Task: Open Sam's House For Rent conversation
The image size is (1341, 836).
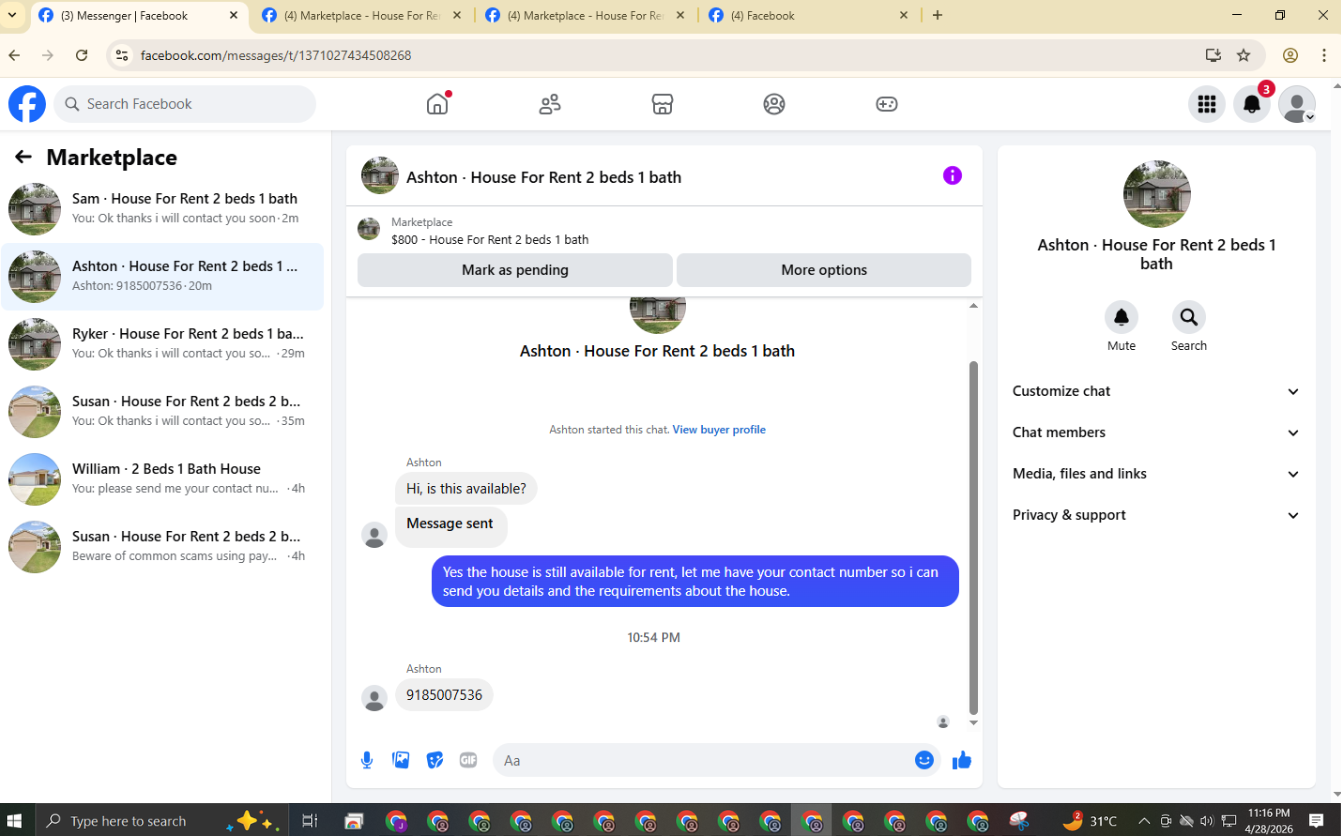Action: (163, 209)
